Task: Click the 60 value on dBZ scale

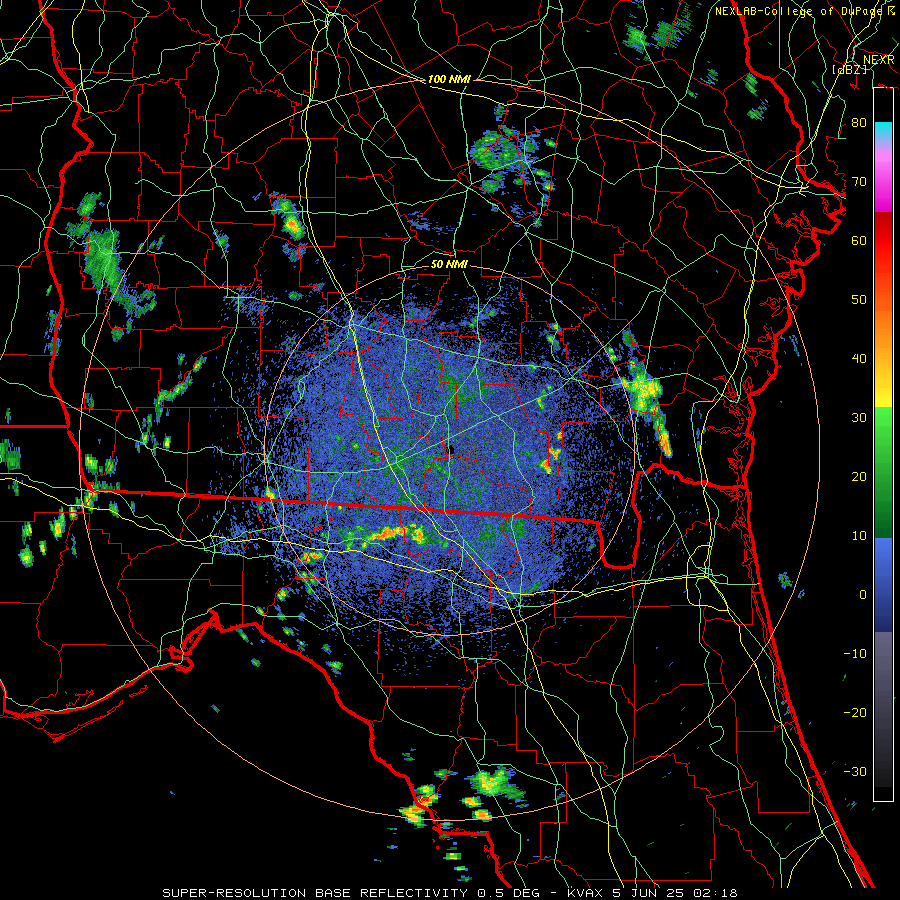Action: 859,240
